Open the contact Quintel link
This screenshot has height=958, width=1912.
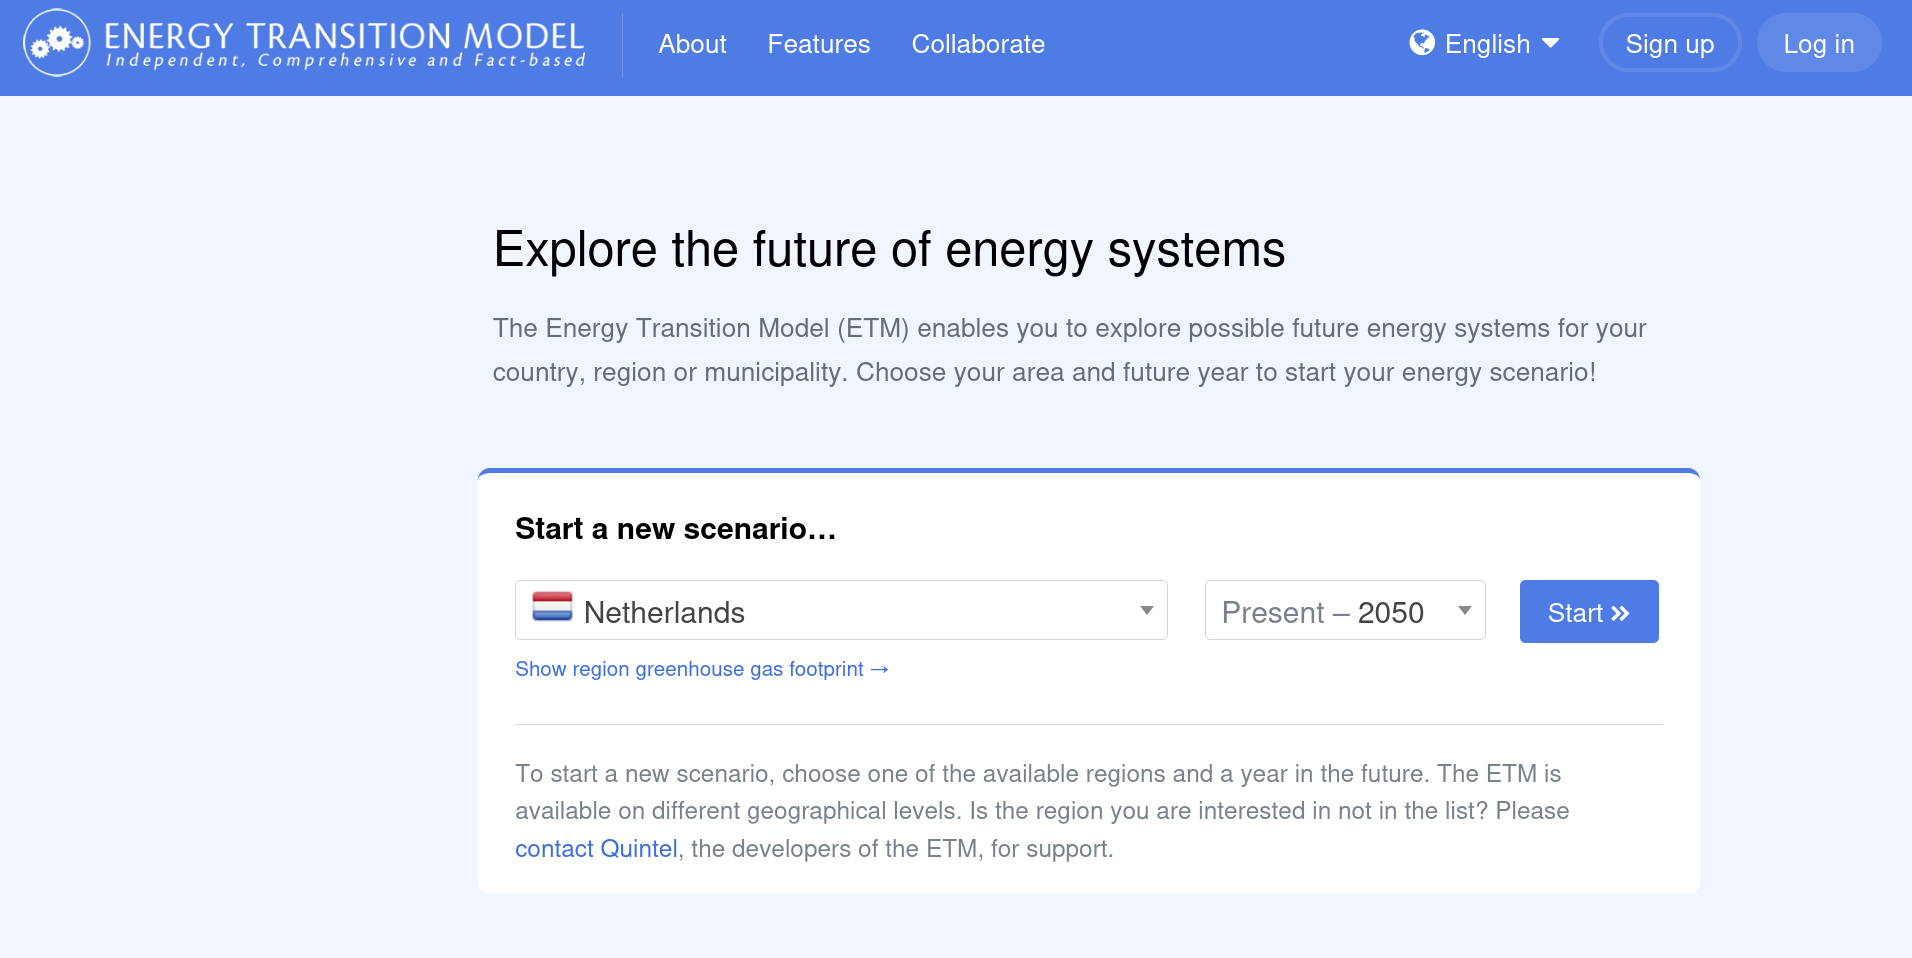click(x=596, y=849)
